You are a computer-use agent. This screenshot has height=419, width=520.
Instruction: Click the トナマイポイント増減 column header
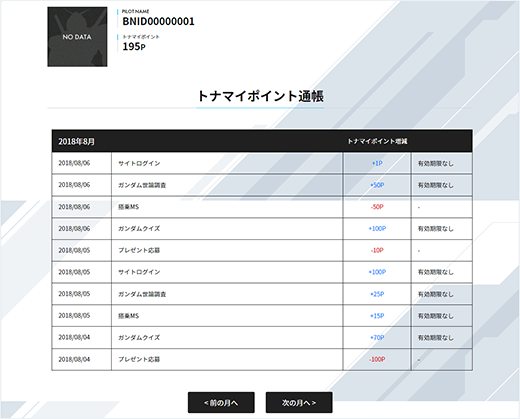pos(377,141)
